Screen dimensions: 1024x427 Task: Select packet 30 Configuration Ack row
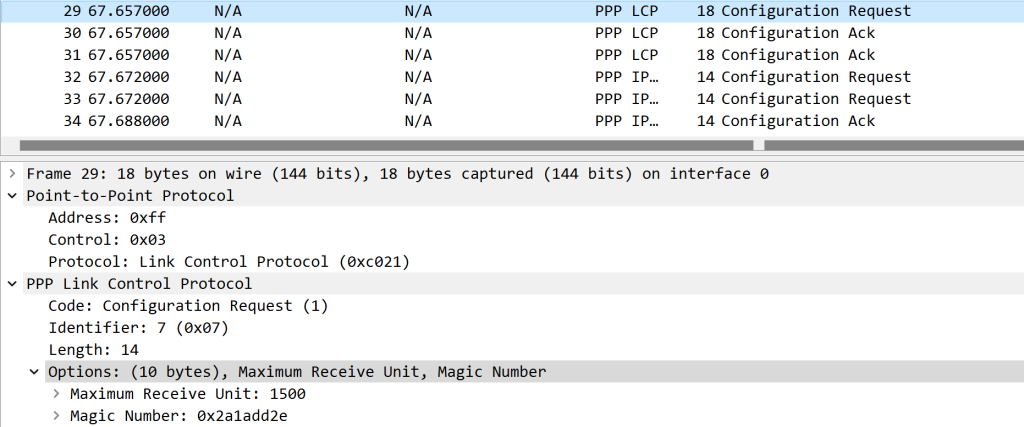coord(500,33)
